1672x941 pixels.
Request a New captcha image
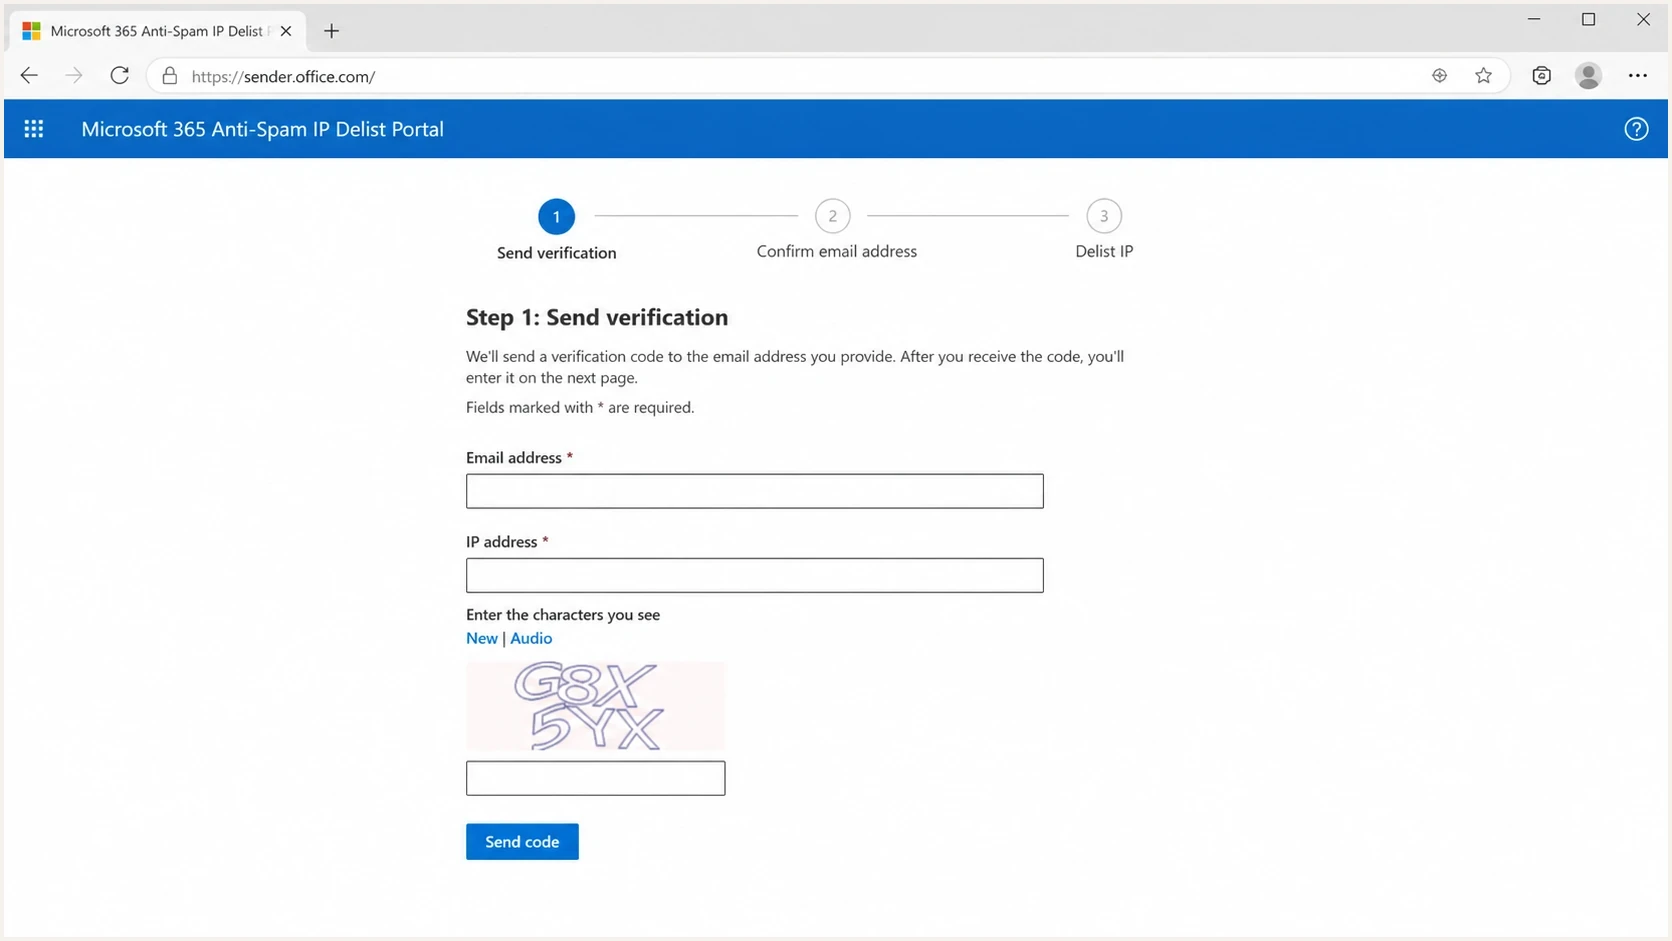[x=481, y=638]
